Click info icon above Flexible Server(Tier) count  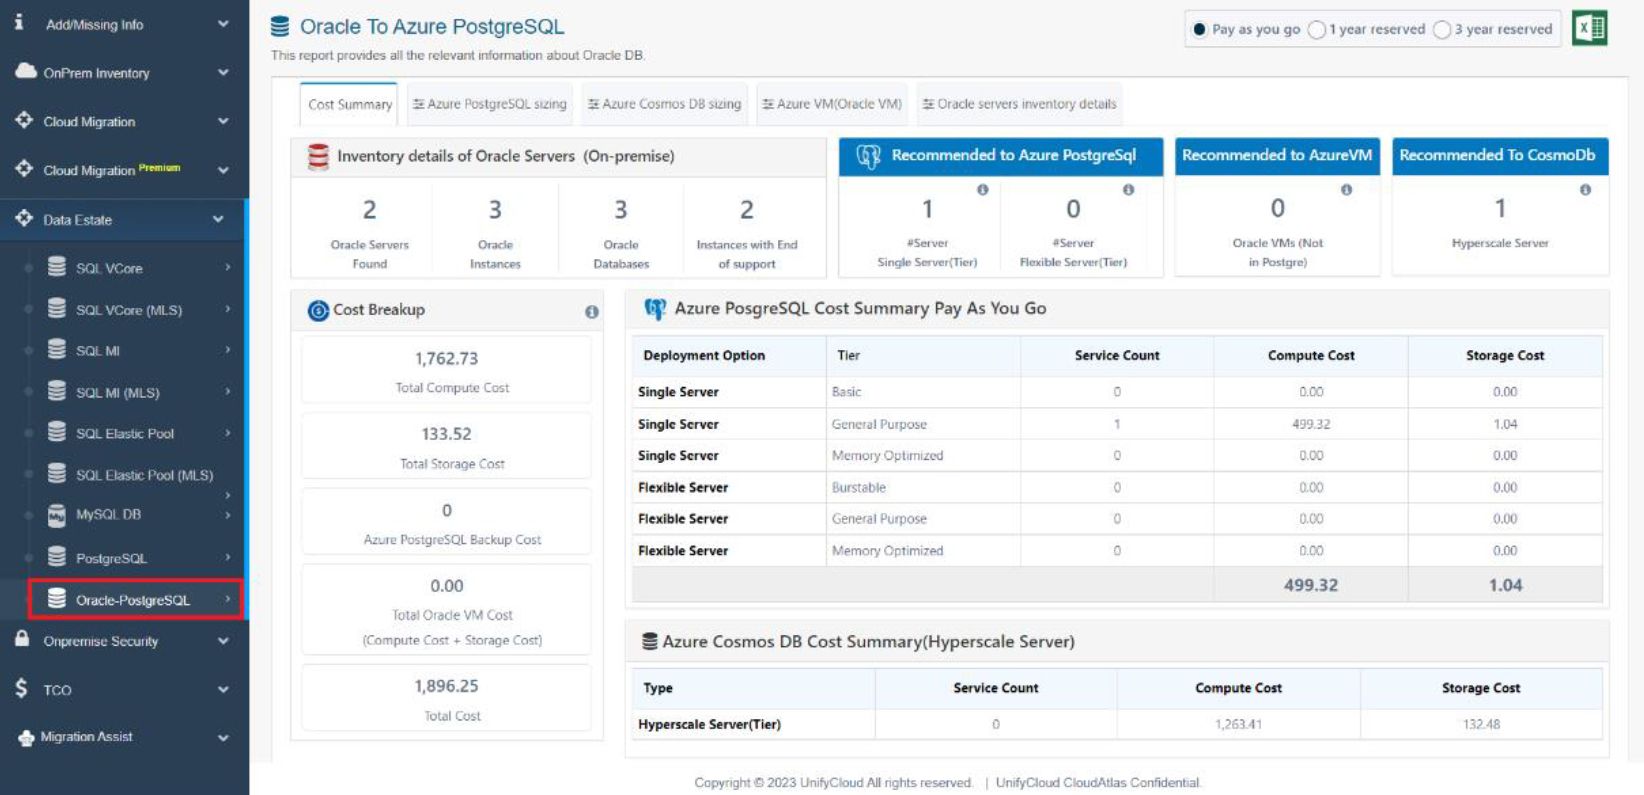coord(1128,190)
